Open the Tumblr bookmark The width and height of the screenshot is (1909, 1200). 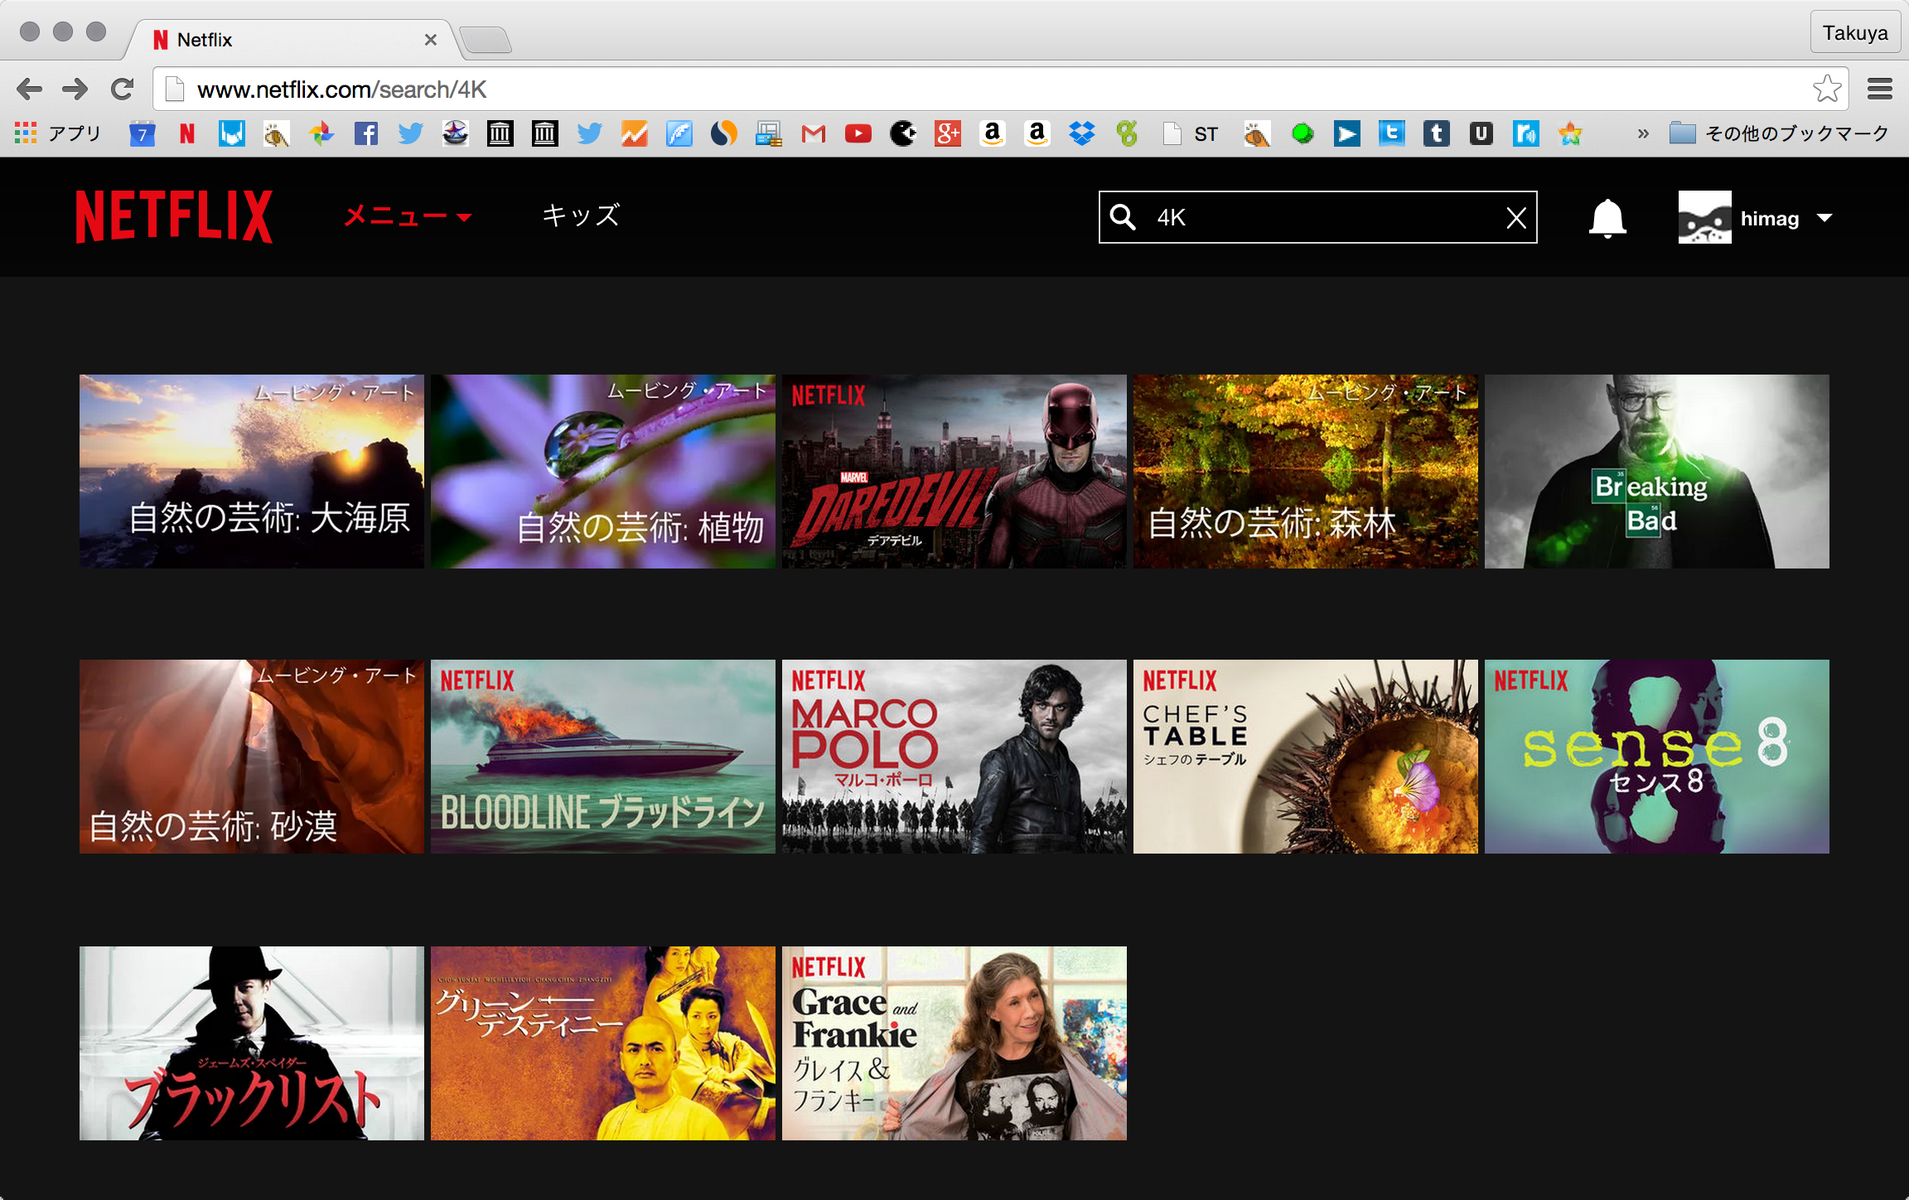coord(1436,133)
